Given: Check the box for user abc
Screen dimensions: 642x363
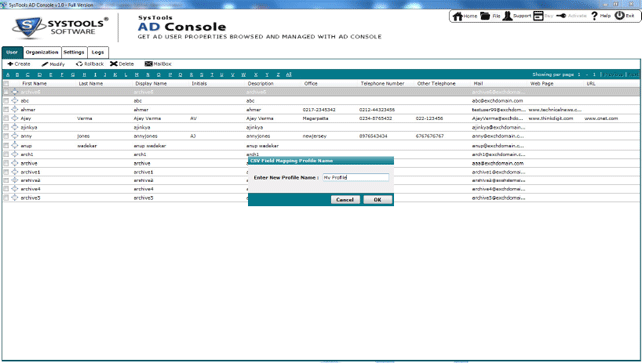Looking at the screenshot, I should point(6,101).
